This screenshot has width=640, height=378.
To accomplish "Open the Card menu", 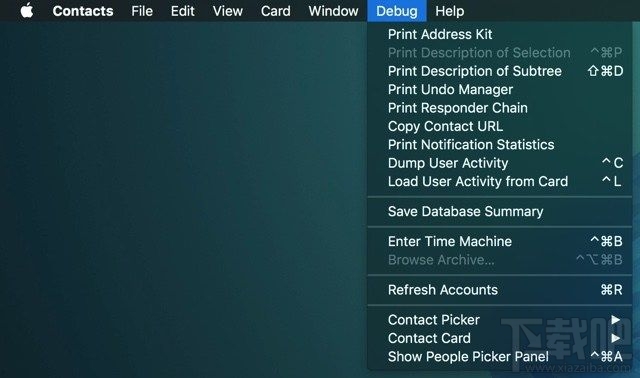I will [x=276, y=11].
